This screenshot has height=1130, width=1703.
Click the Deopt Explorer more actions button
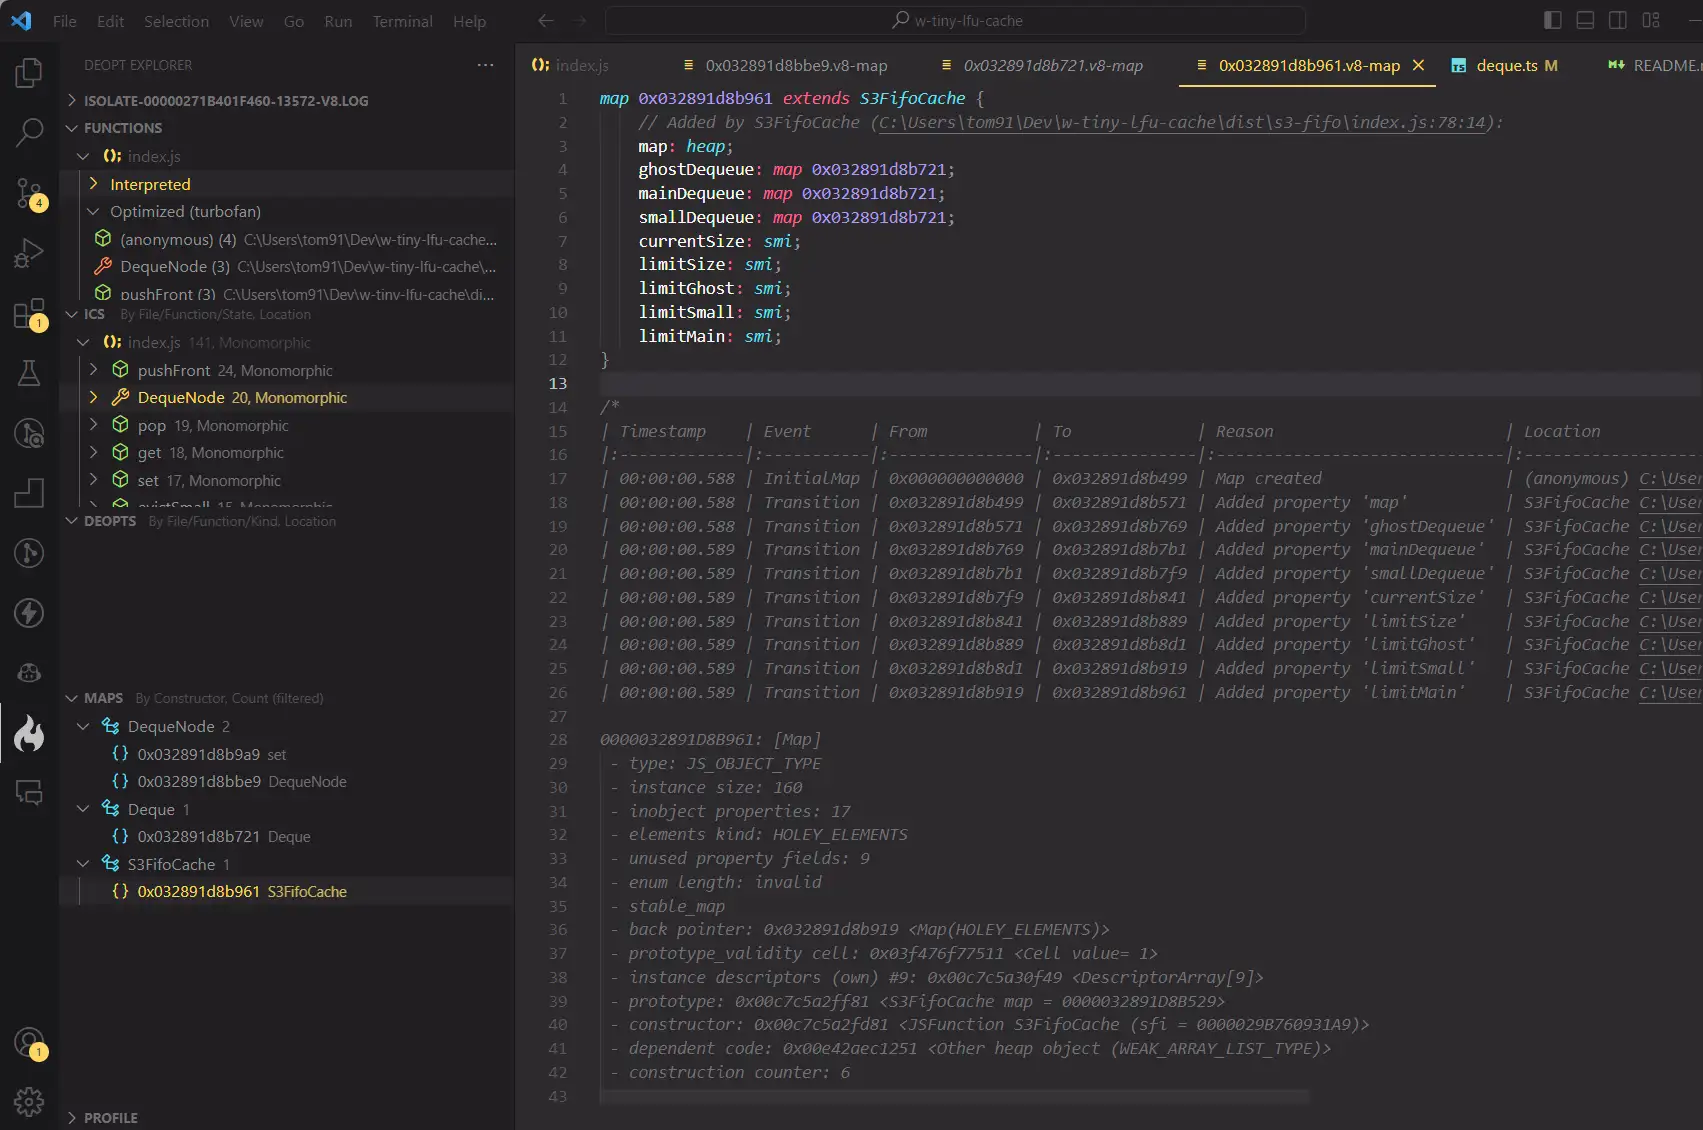click(x=485, y=65)
